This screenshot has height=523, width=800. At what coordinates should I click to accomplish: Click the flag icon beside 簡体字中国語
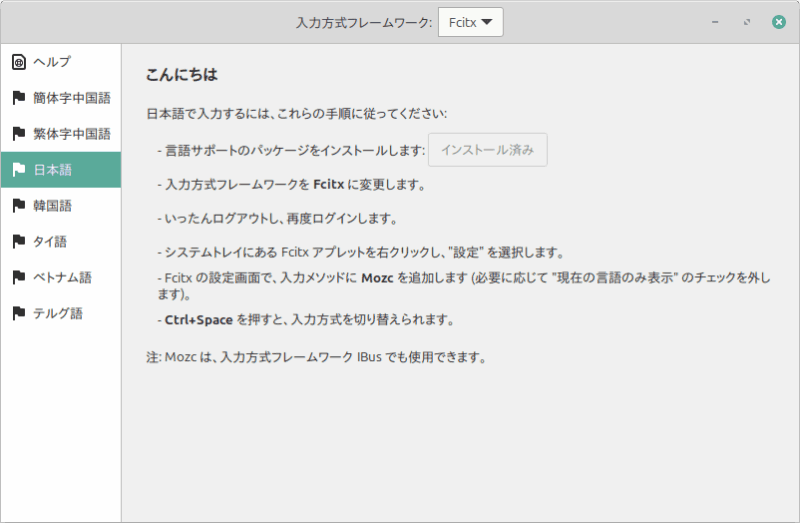[18, 98]
